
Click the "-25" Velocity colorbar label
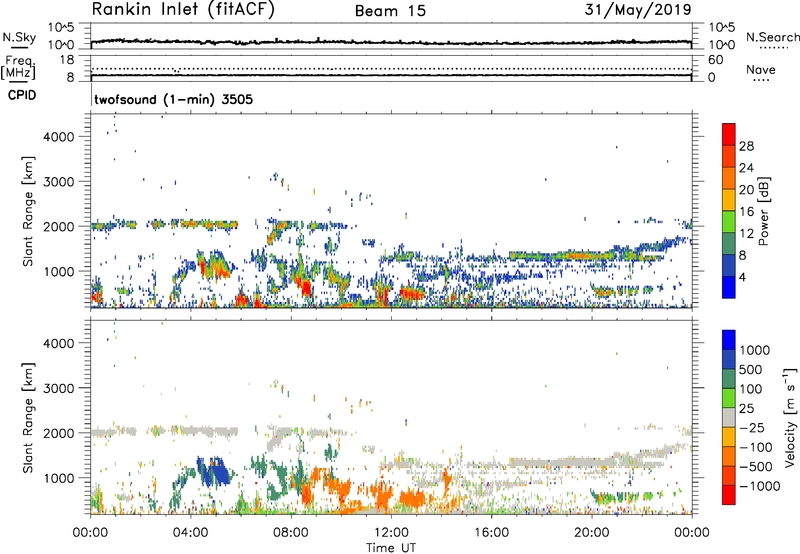[x=751, y=428]
